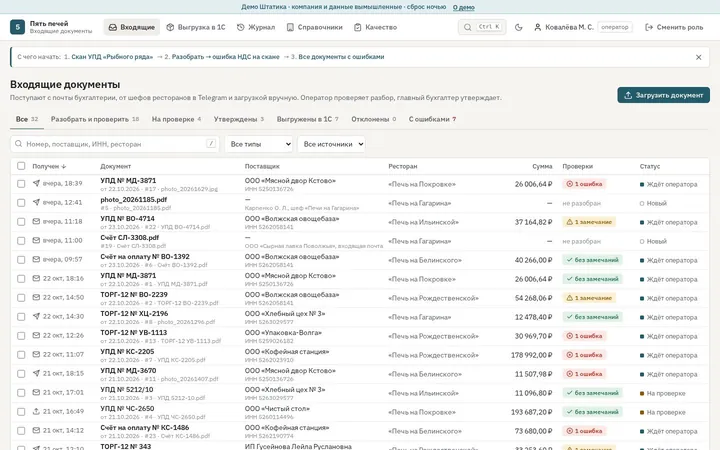This screenshot has width=720, height=450.
Task: Click 'Загрузить документ' button
Action: (664, 95)
